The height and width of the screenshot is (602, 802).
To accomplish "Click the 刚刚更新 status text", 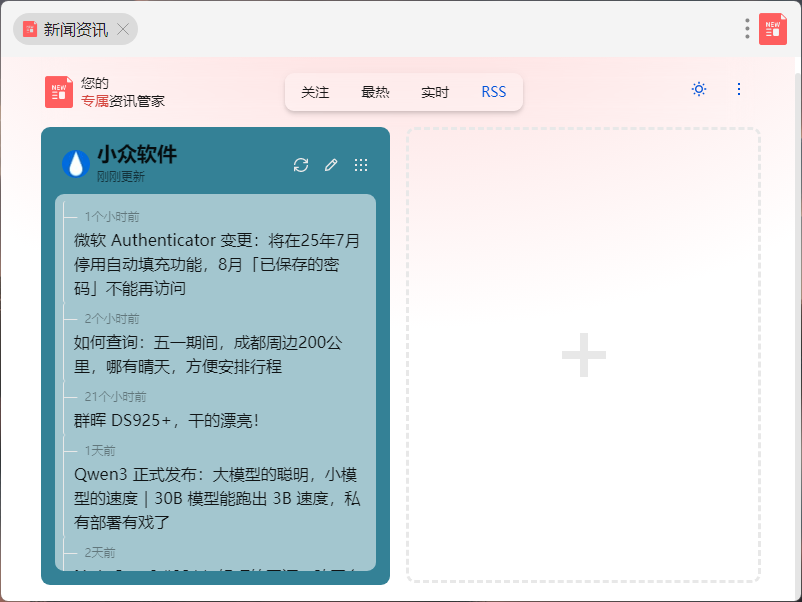I will 121,177.
